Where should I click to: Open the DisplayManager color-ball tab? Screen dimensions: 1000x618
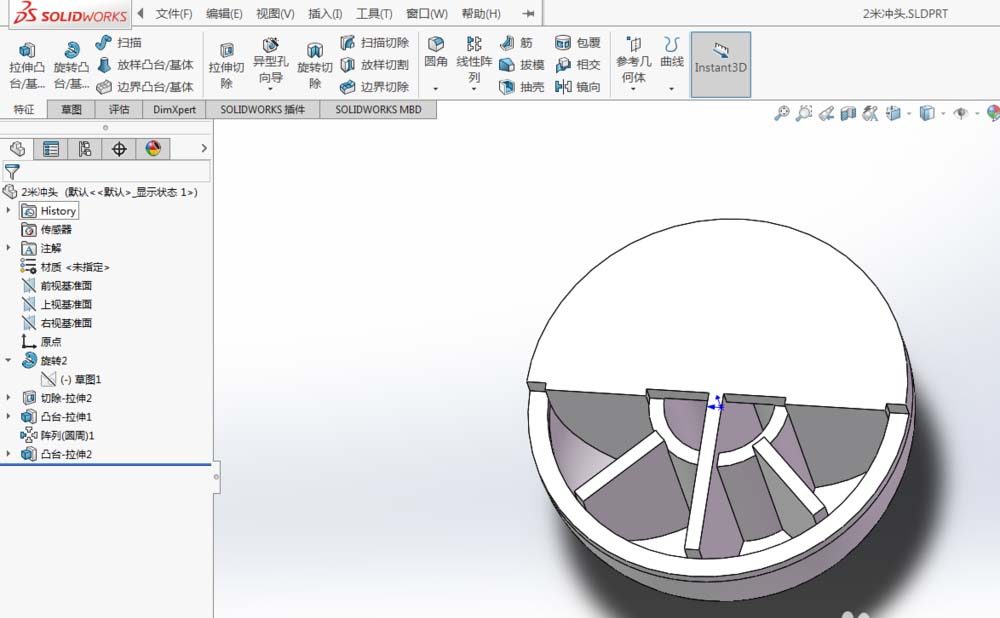153,149
